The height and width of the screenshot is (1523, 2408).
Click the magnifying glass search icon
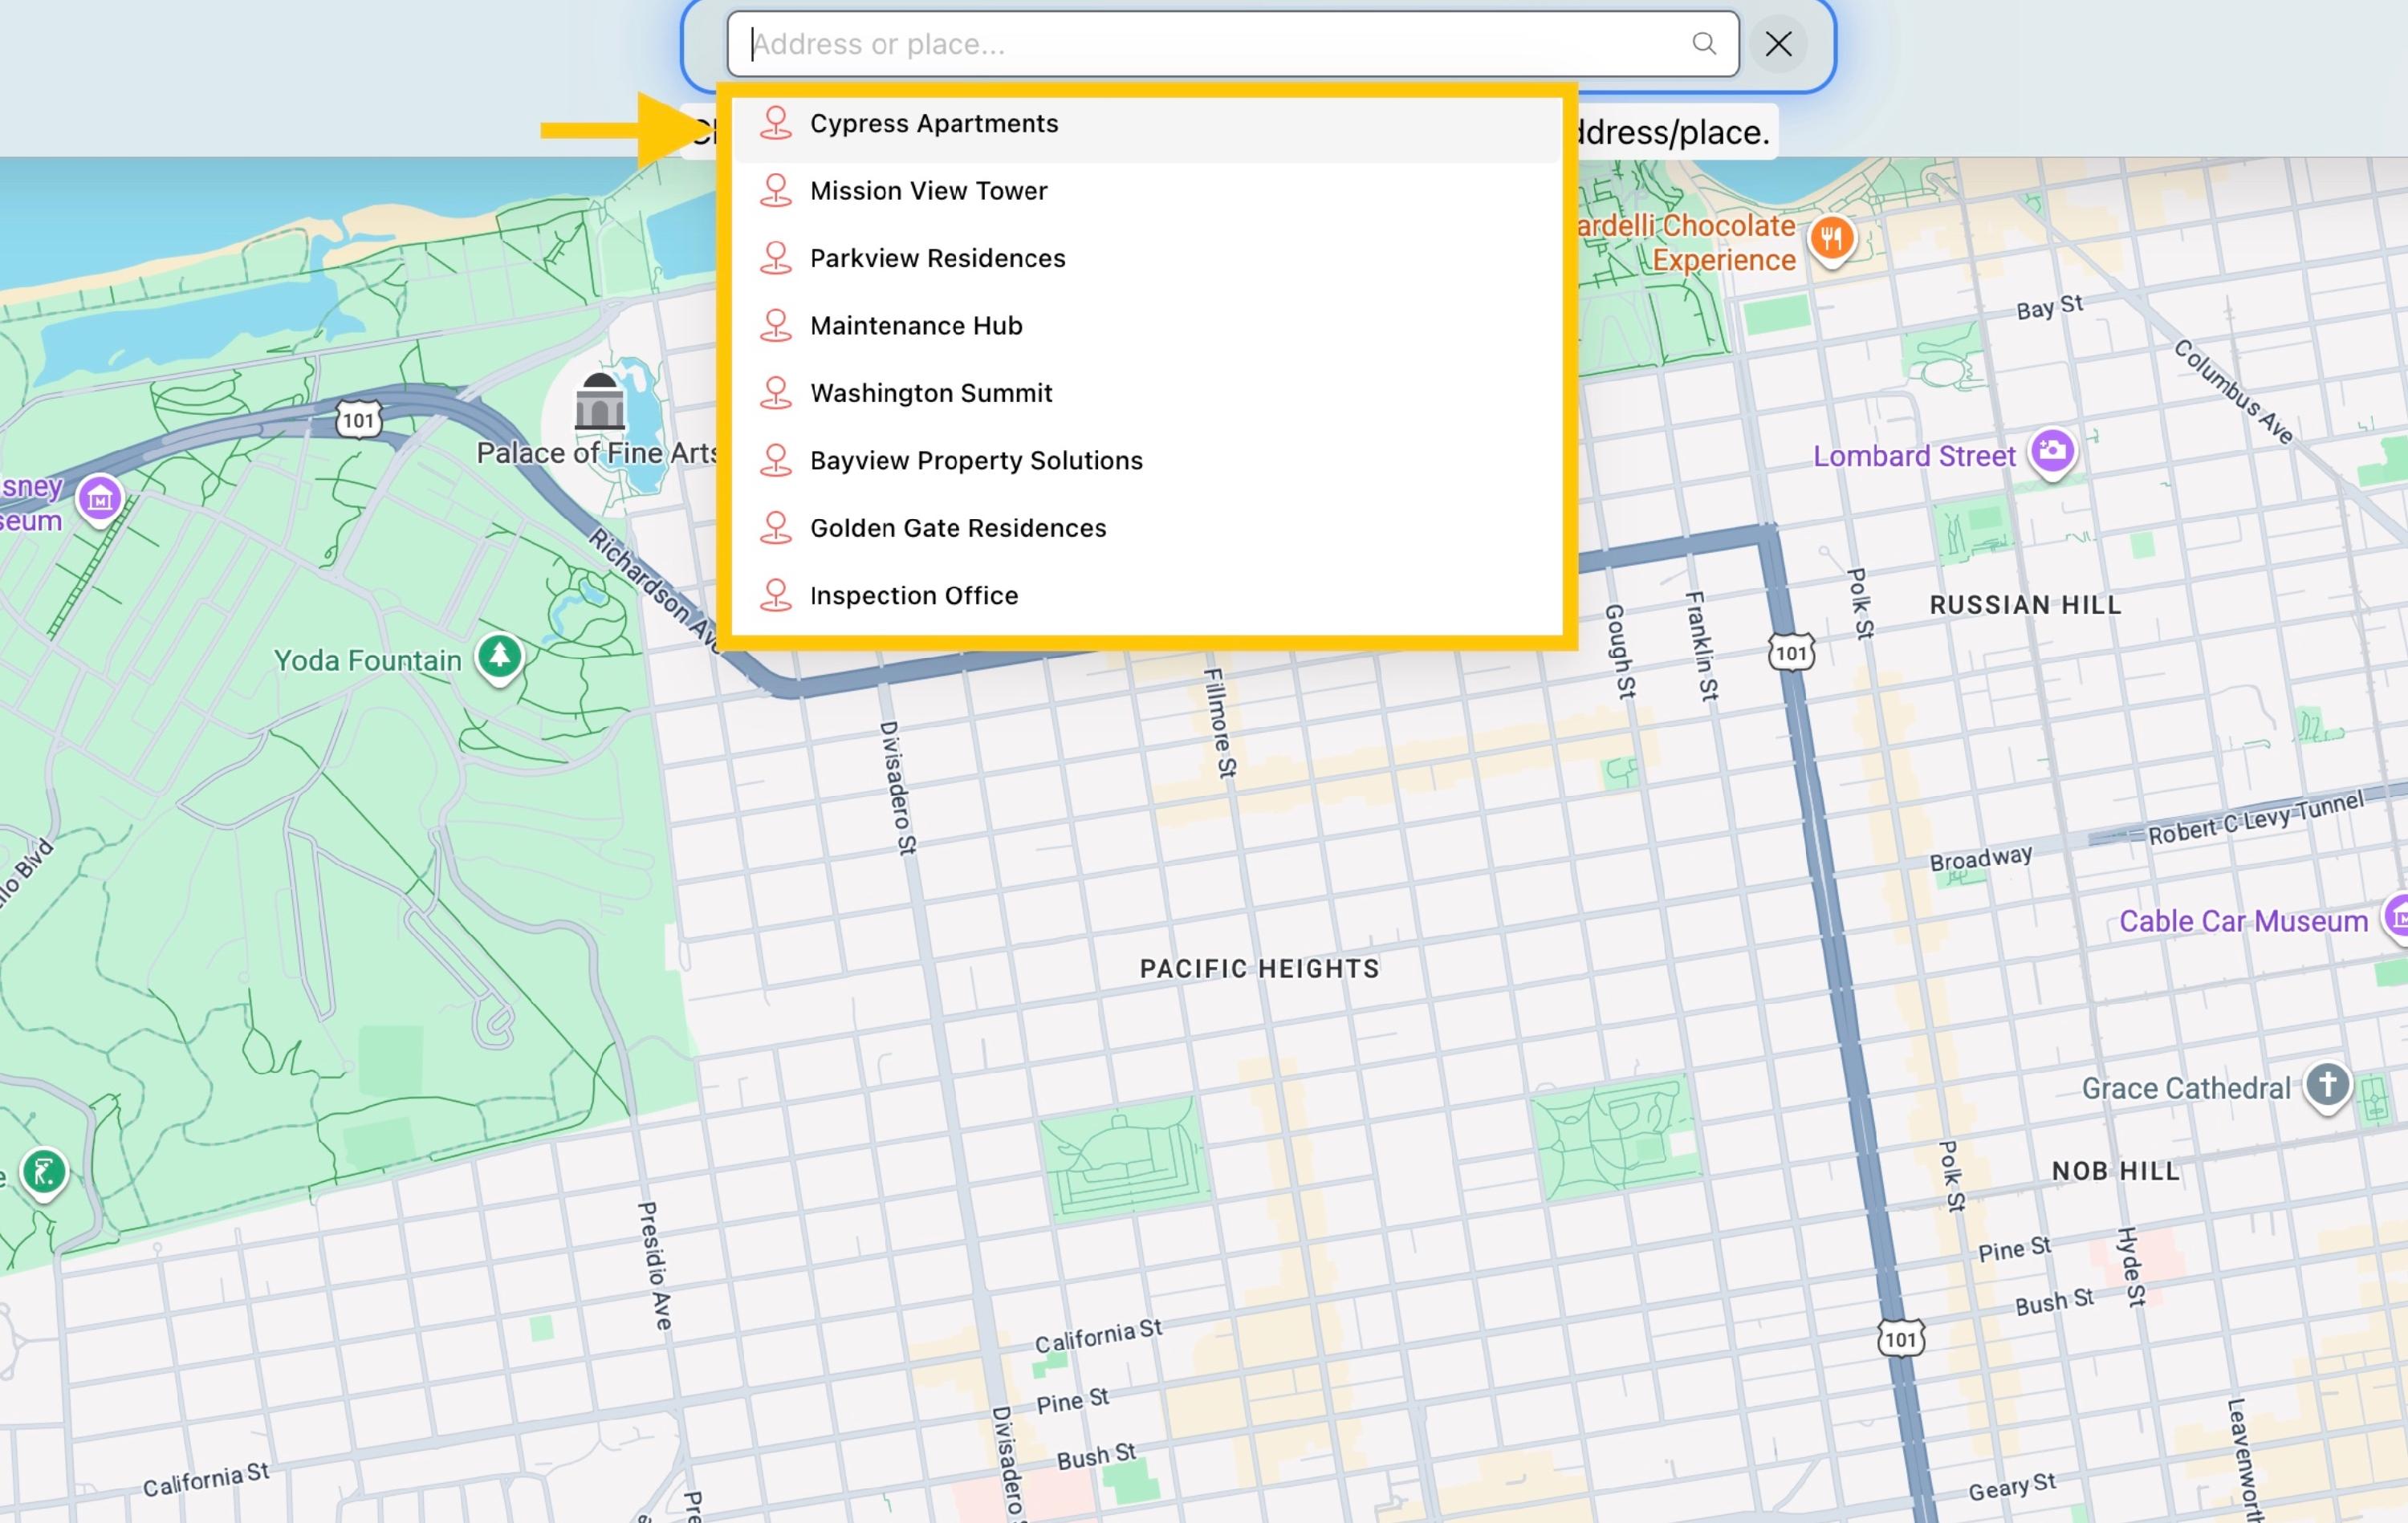(1704, 44)
